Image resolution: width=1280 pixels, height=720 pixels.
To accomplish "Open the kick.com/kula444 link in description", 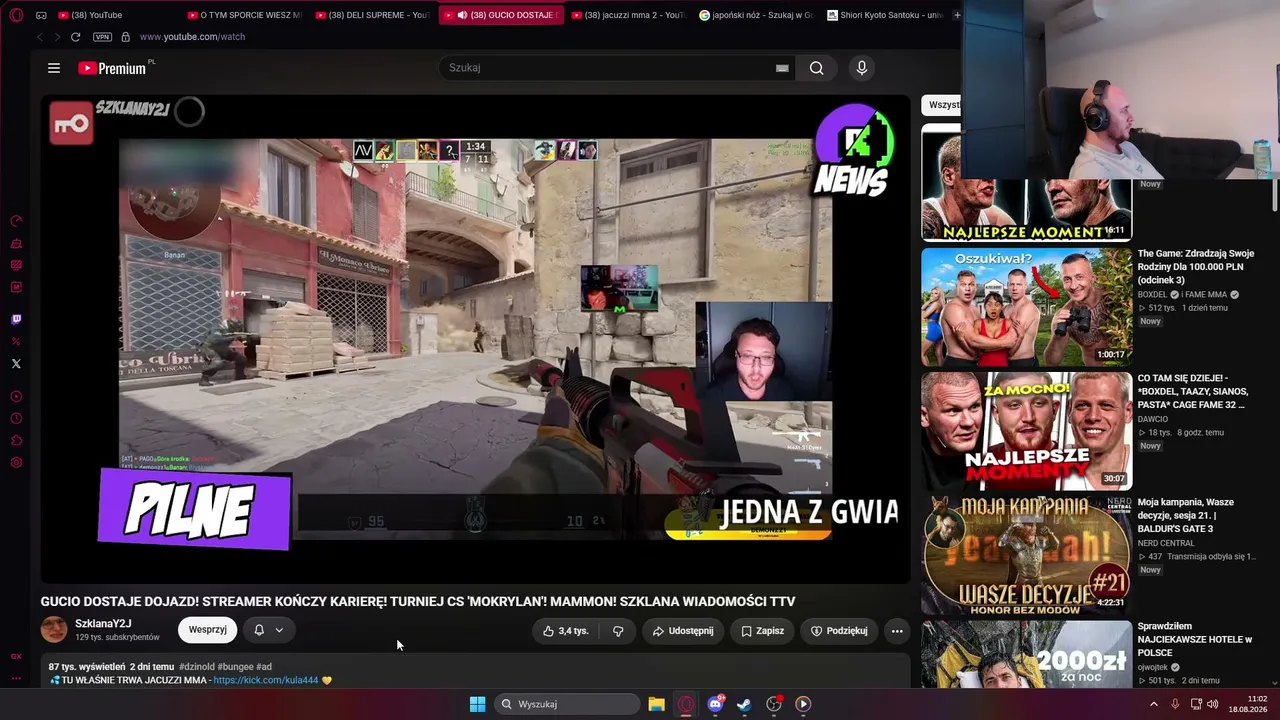I will (265, 680).
